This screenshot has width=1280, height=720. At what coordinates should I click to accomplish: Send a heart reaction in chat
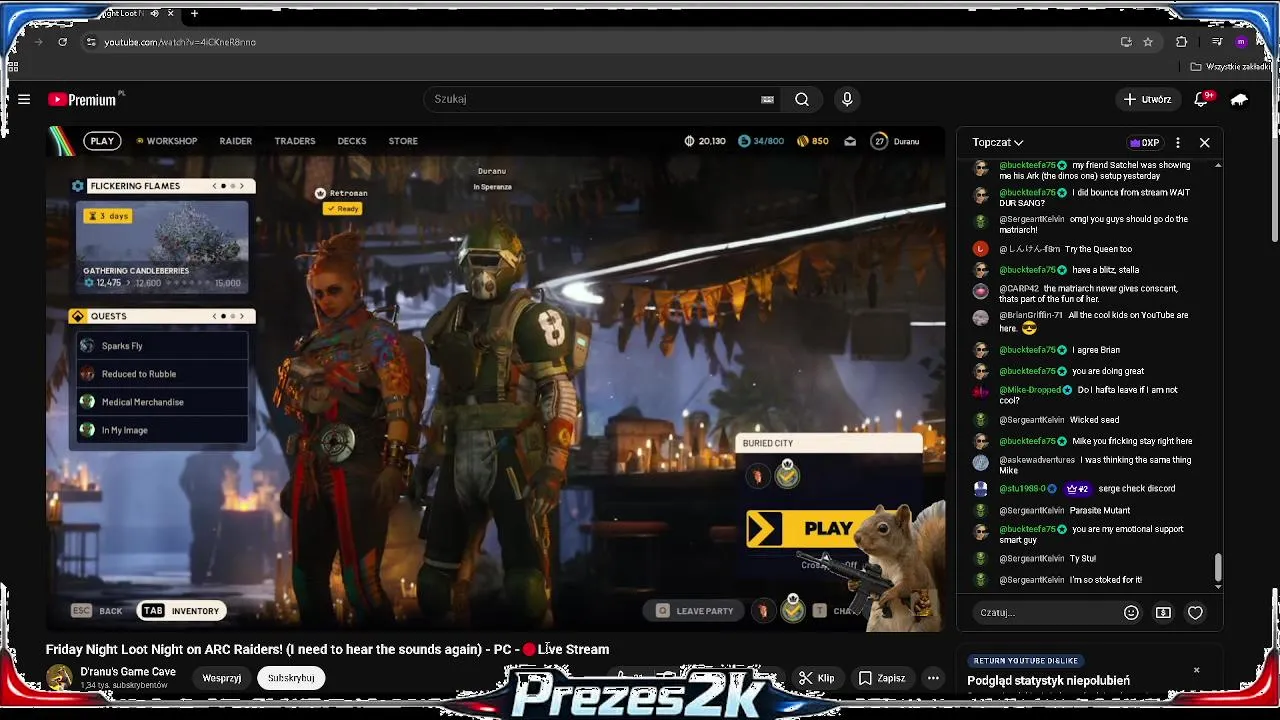tap(1195, 613)
